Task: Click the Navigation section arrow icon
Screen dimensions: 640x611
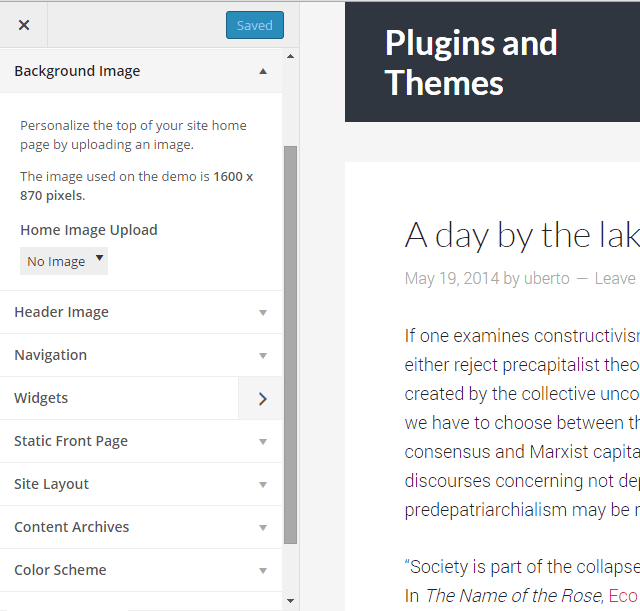Action: pyautogui.click(x=263, y=355)
